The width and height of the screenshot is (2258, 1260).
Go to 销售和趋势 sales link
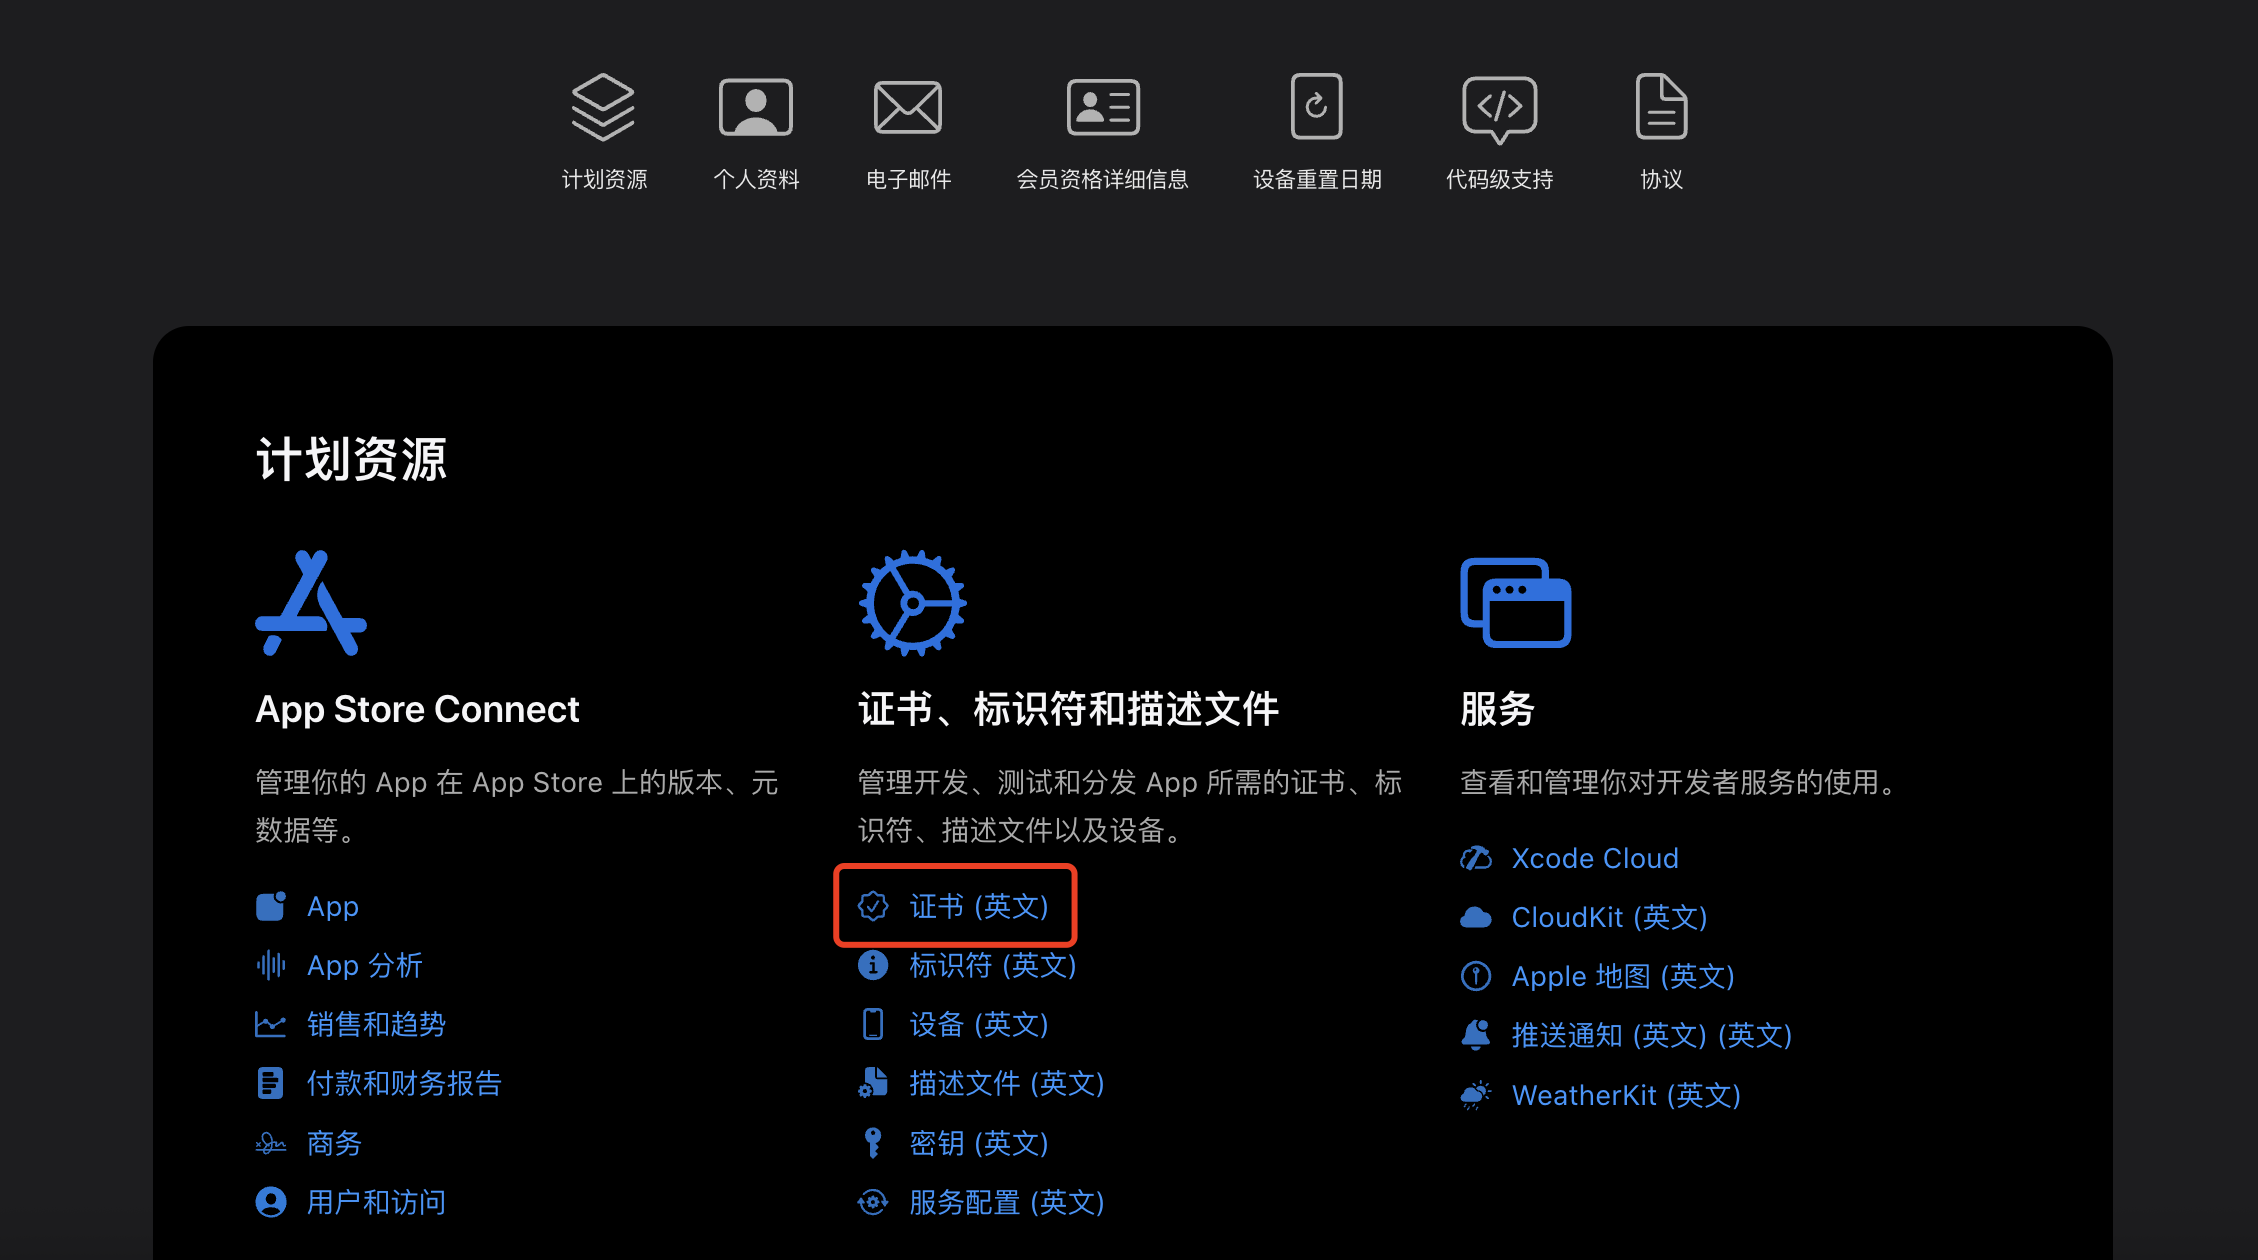point(376,1024)
